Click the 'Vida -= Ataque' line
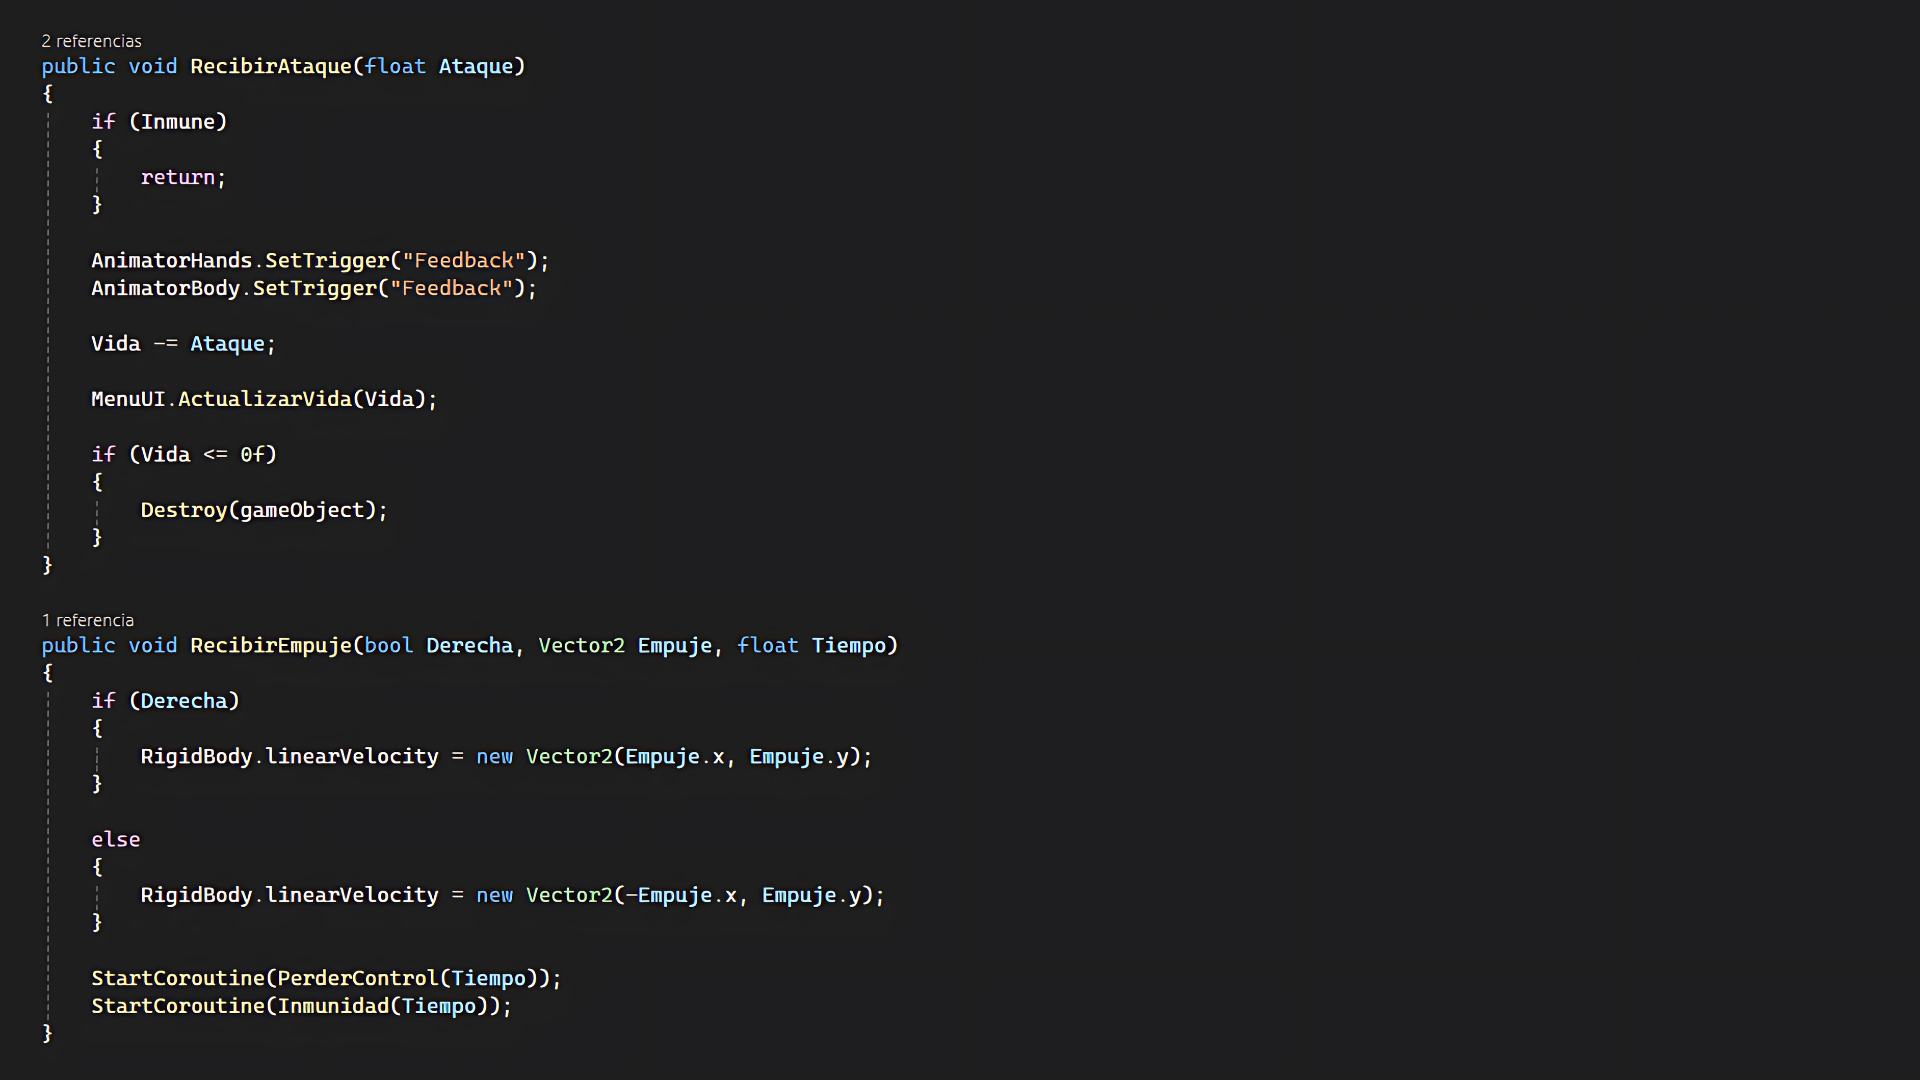The width and height of the screenshot is (1920, 1080). pyautogui.click(x=183, y=344)
